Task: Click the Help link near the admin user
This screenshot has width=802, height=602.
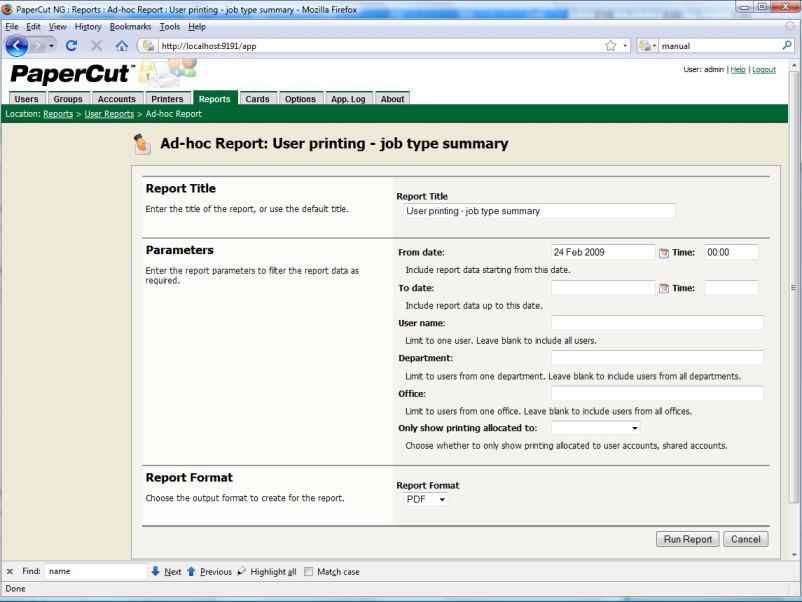Action: coord(738,70)
